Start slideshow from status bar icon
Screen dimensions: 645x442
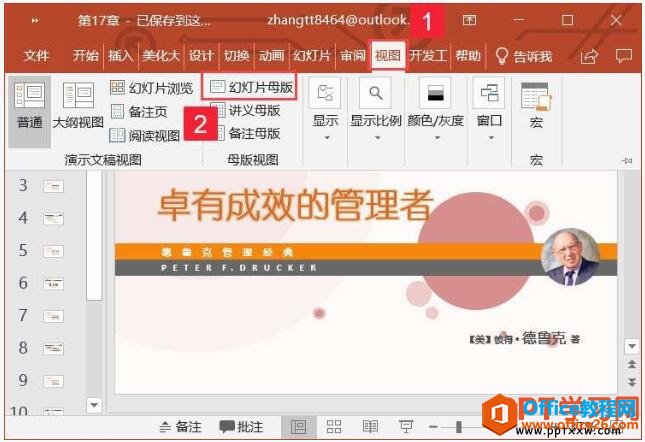pyautogui.click(x=406, y=427)
